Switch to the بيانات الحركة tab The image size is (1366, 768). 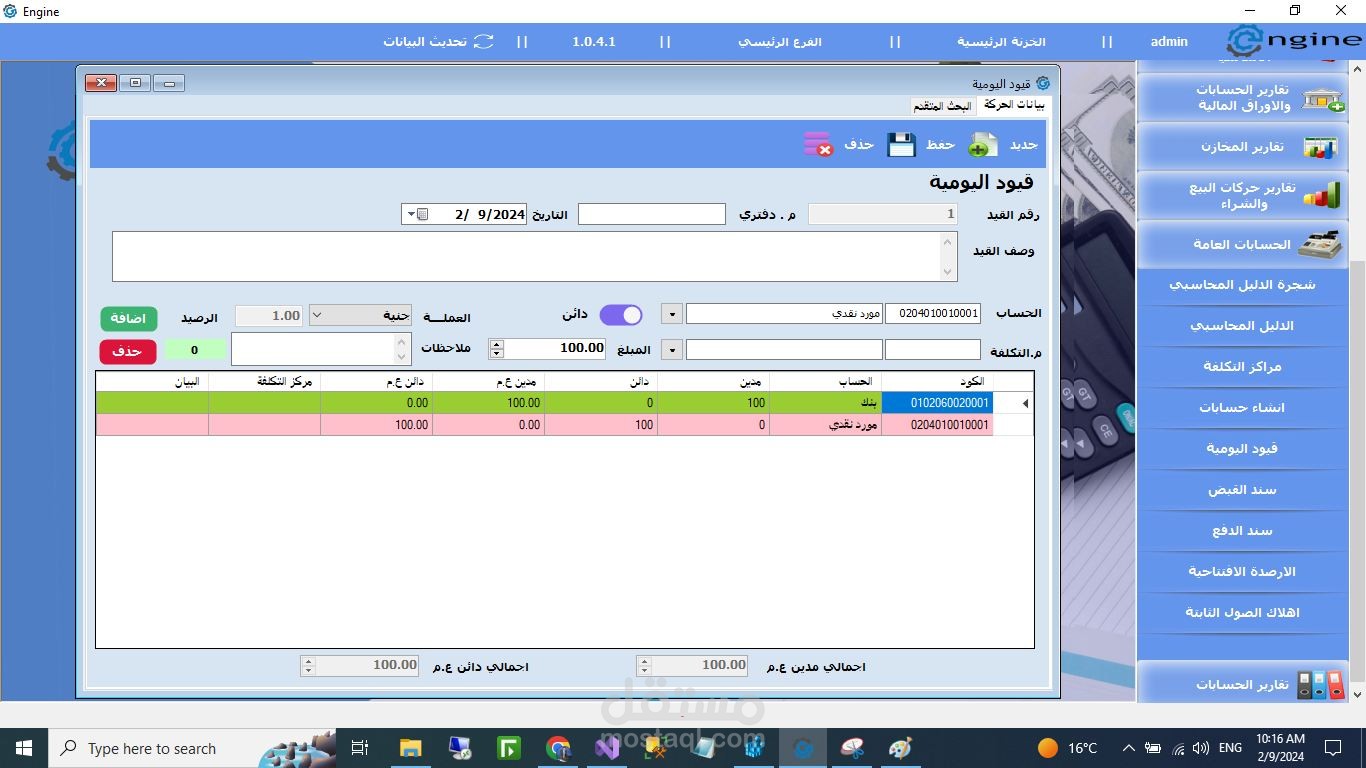pyautogui.click(x=1014, y=105)
